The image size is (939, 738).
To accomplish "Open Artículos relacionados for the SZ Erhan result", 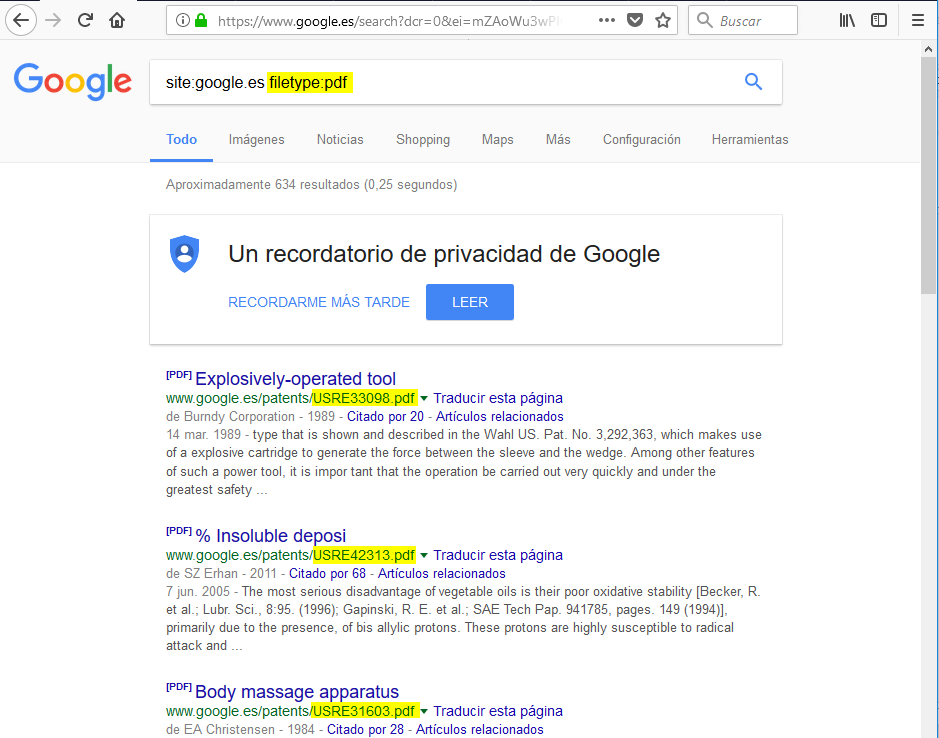I will (442, 573).
